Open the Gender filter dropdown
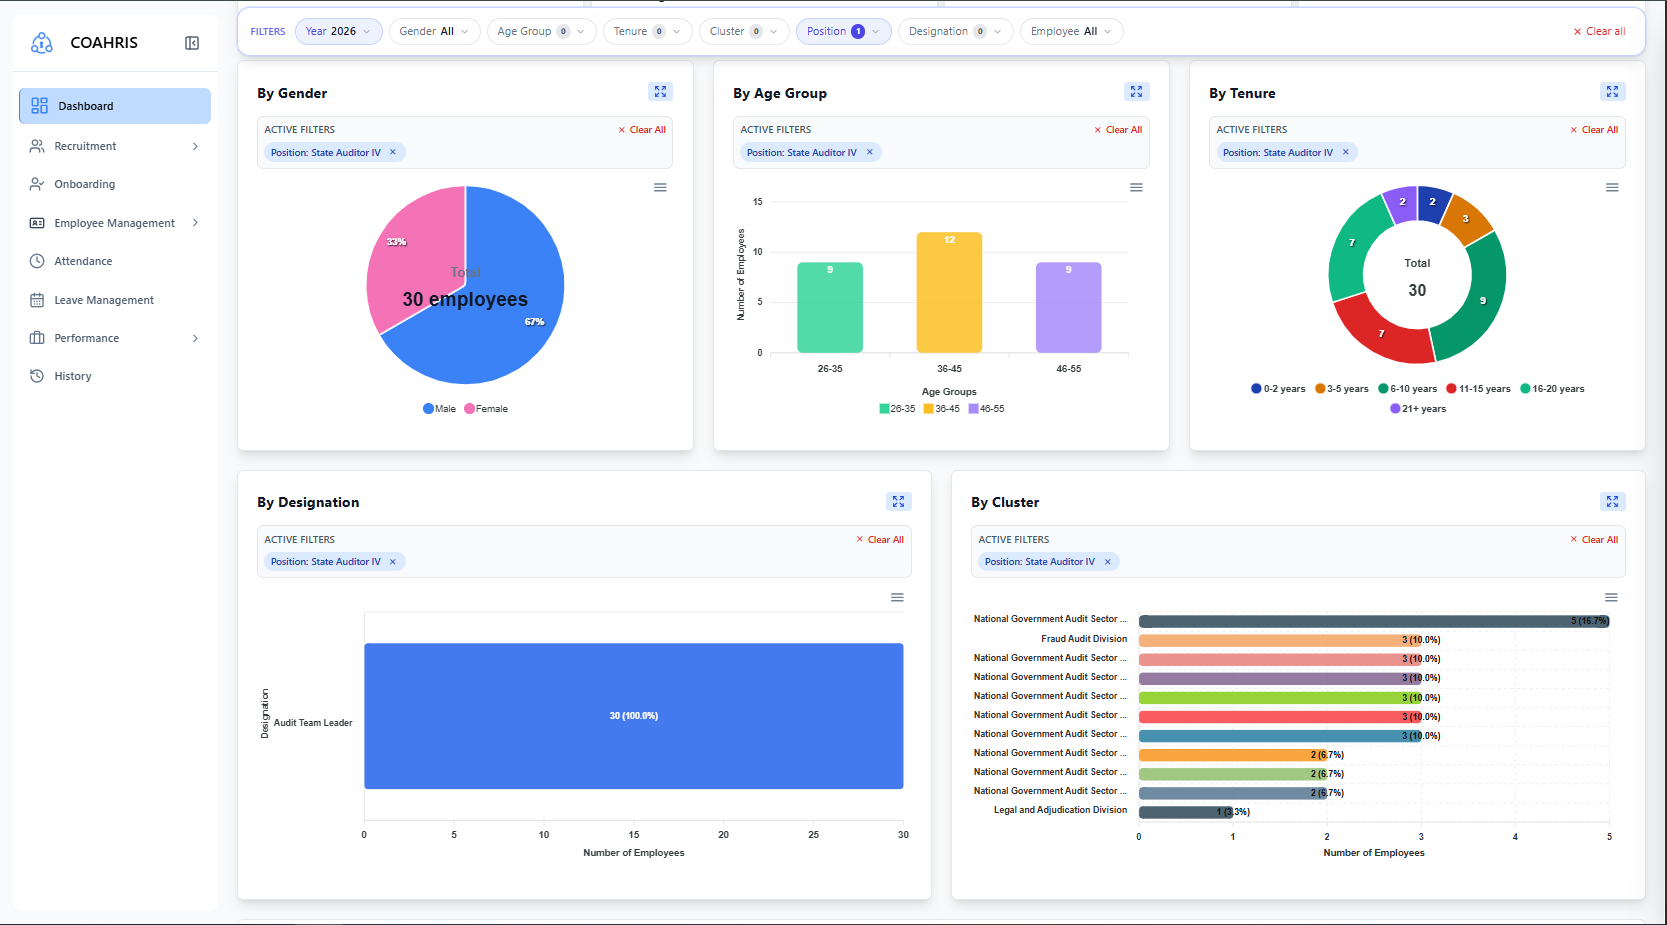Screen dimensions: 1667x925 [434, 32]
